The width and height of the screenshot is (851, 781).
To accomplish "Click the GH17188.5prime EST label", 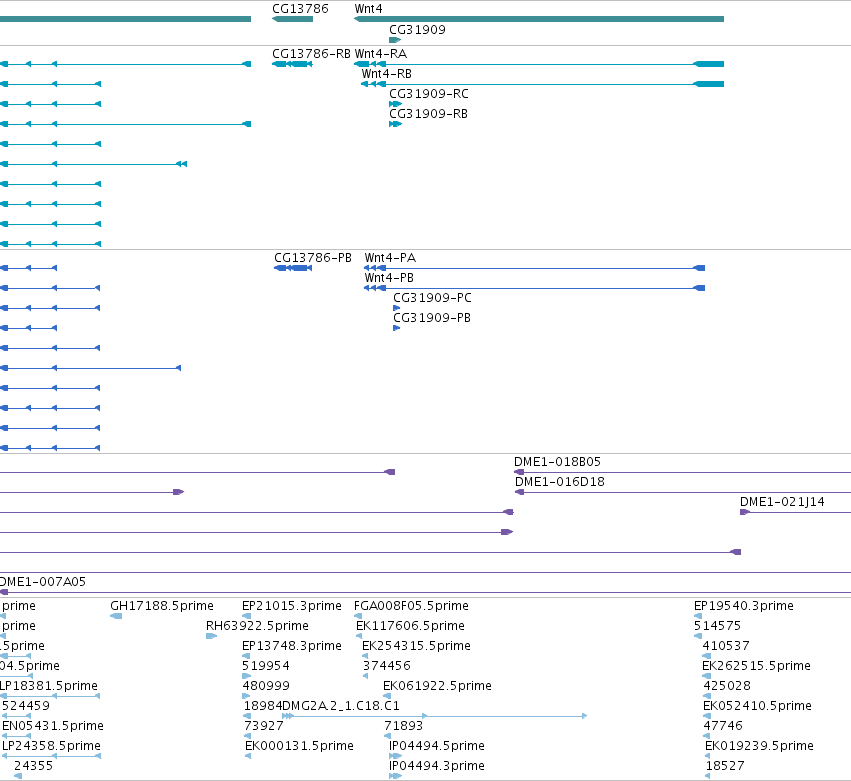I will pyautogui.click(x=162, y=605).
